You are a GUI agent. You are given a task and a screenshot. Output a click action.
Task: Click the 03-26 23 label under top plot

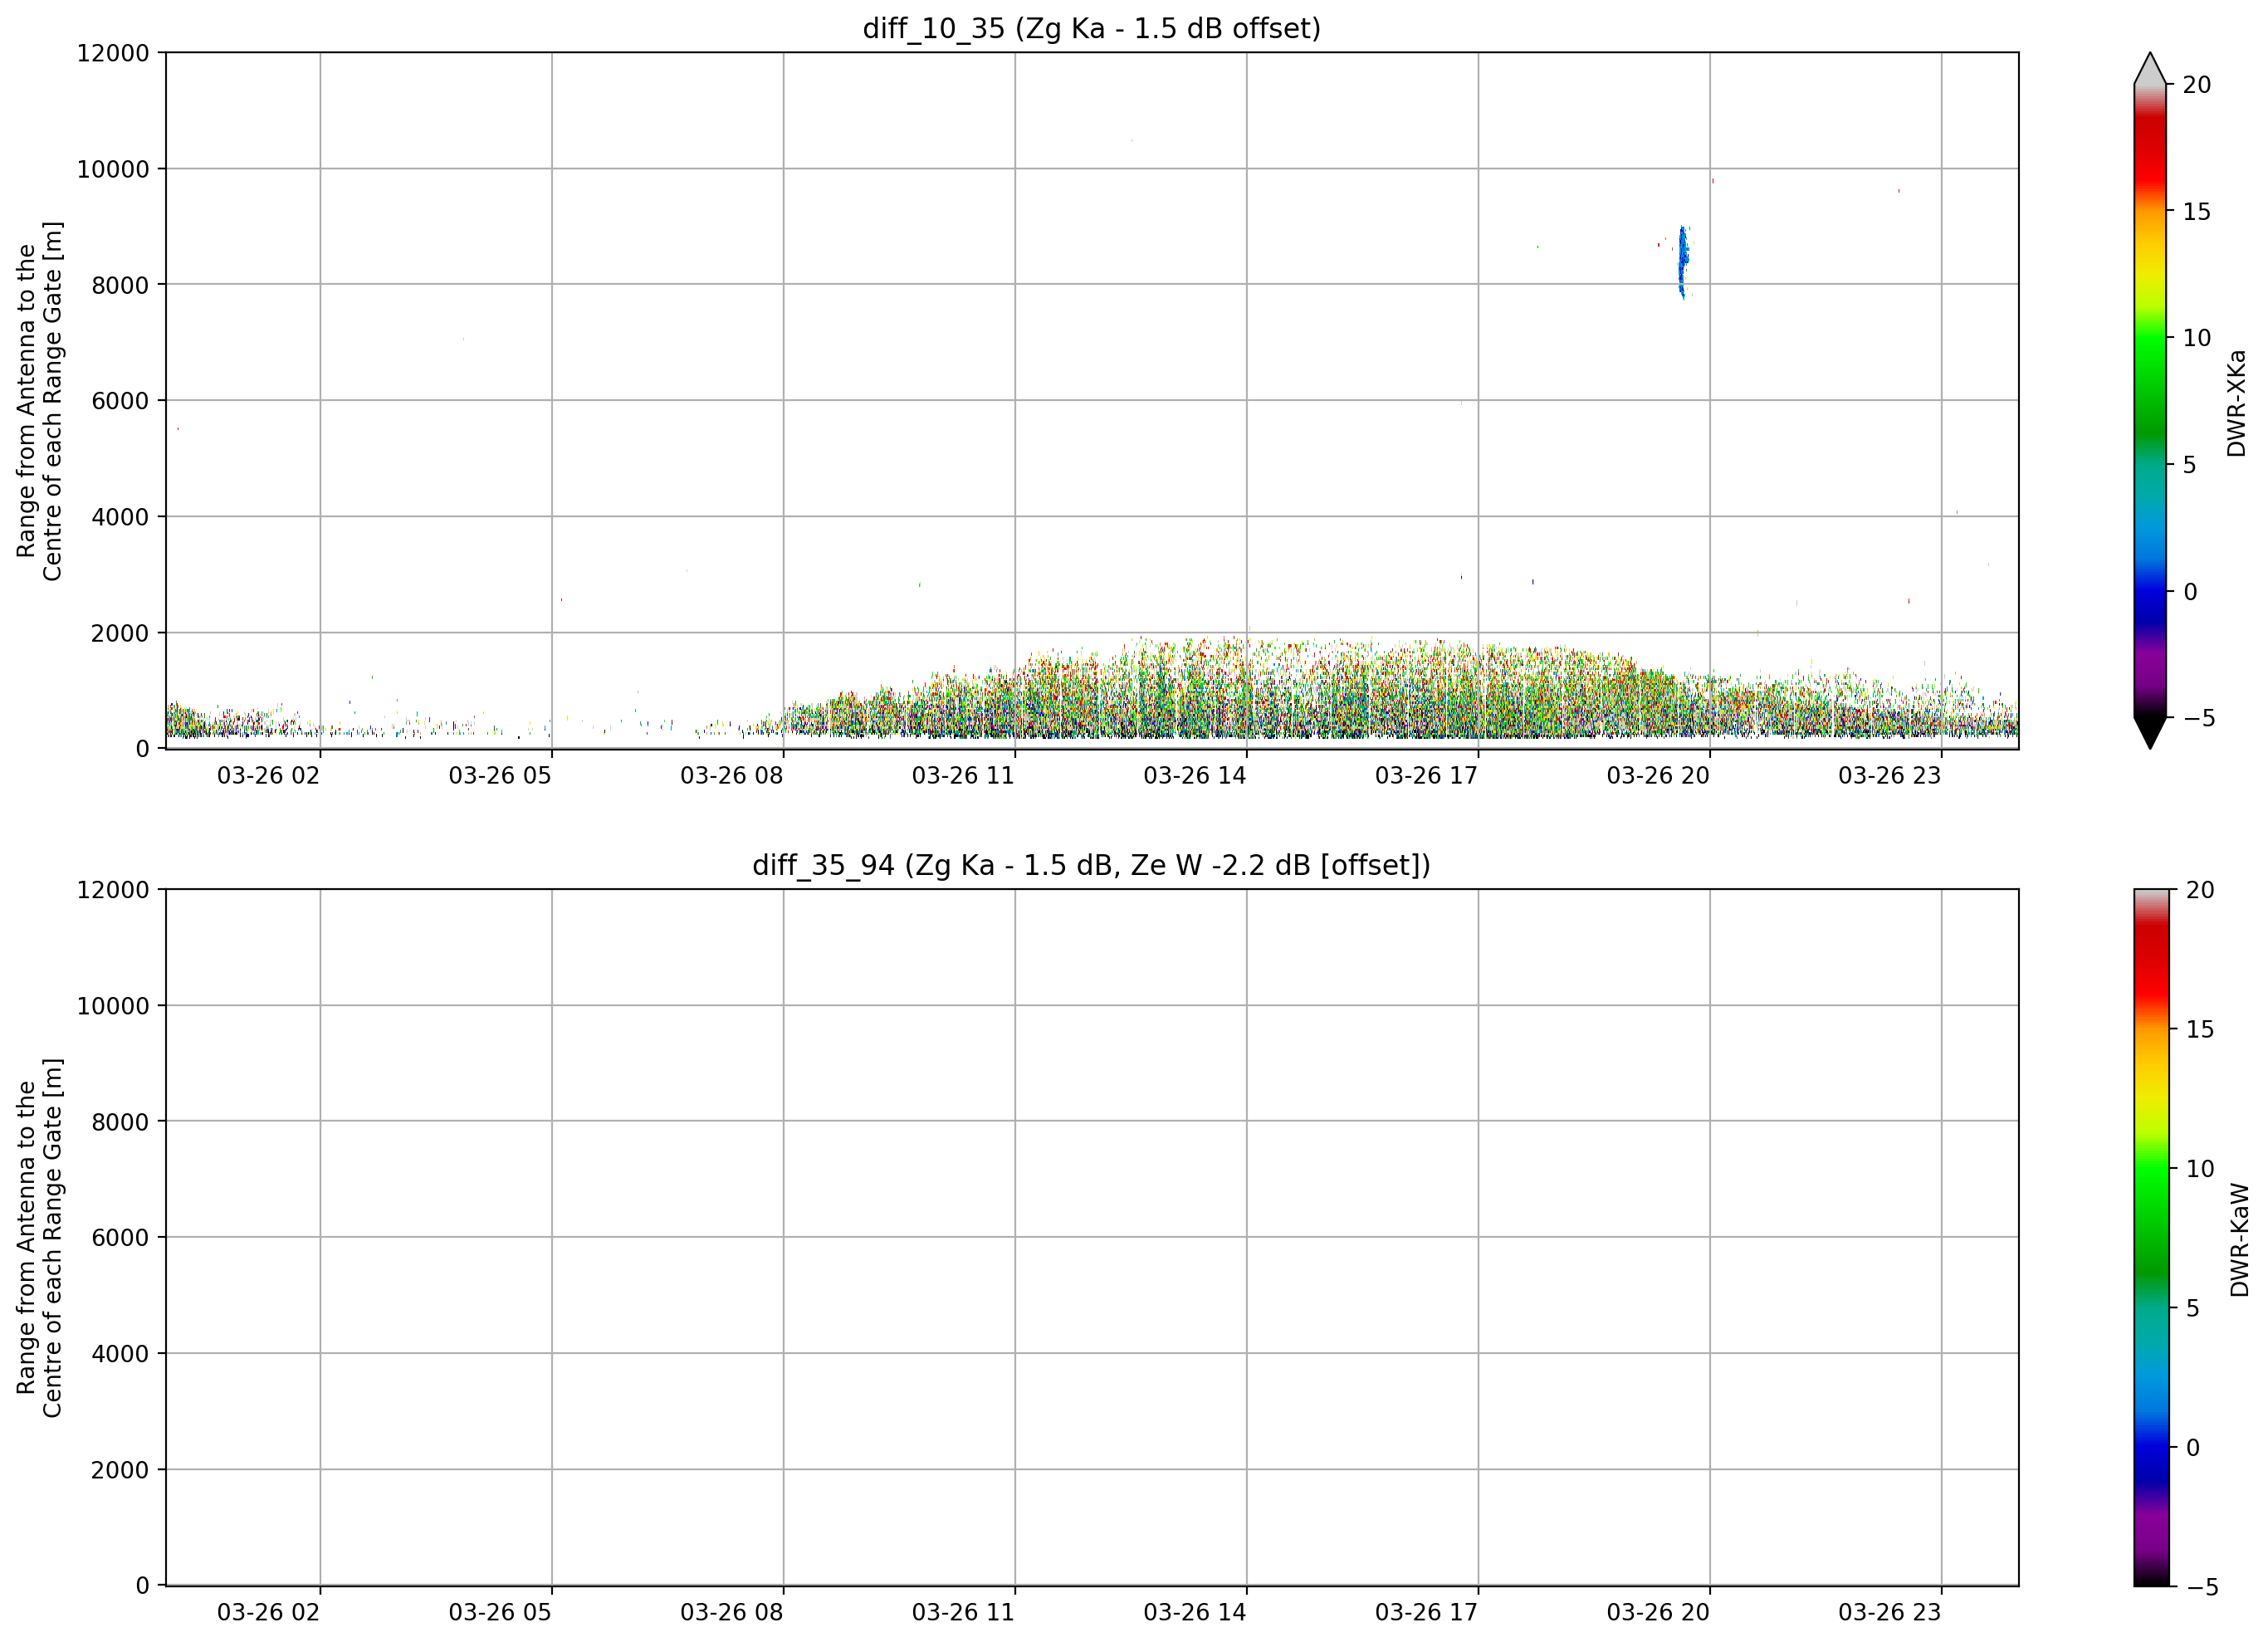tap(1890, 776)
